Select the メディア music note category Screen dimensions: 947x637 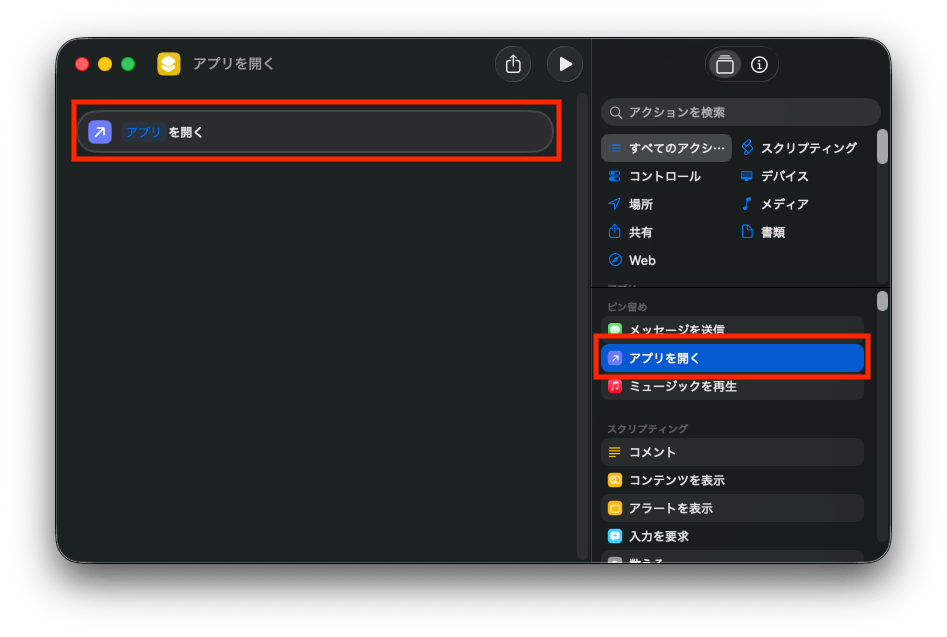tap(775, 204)
